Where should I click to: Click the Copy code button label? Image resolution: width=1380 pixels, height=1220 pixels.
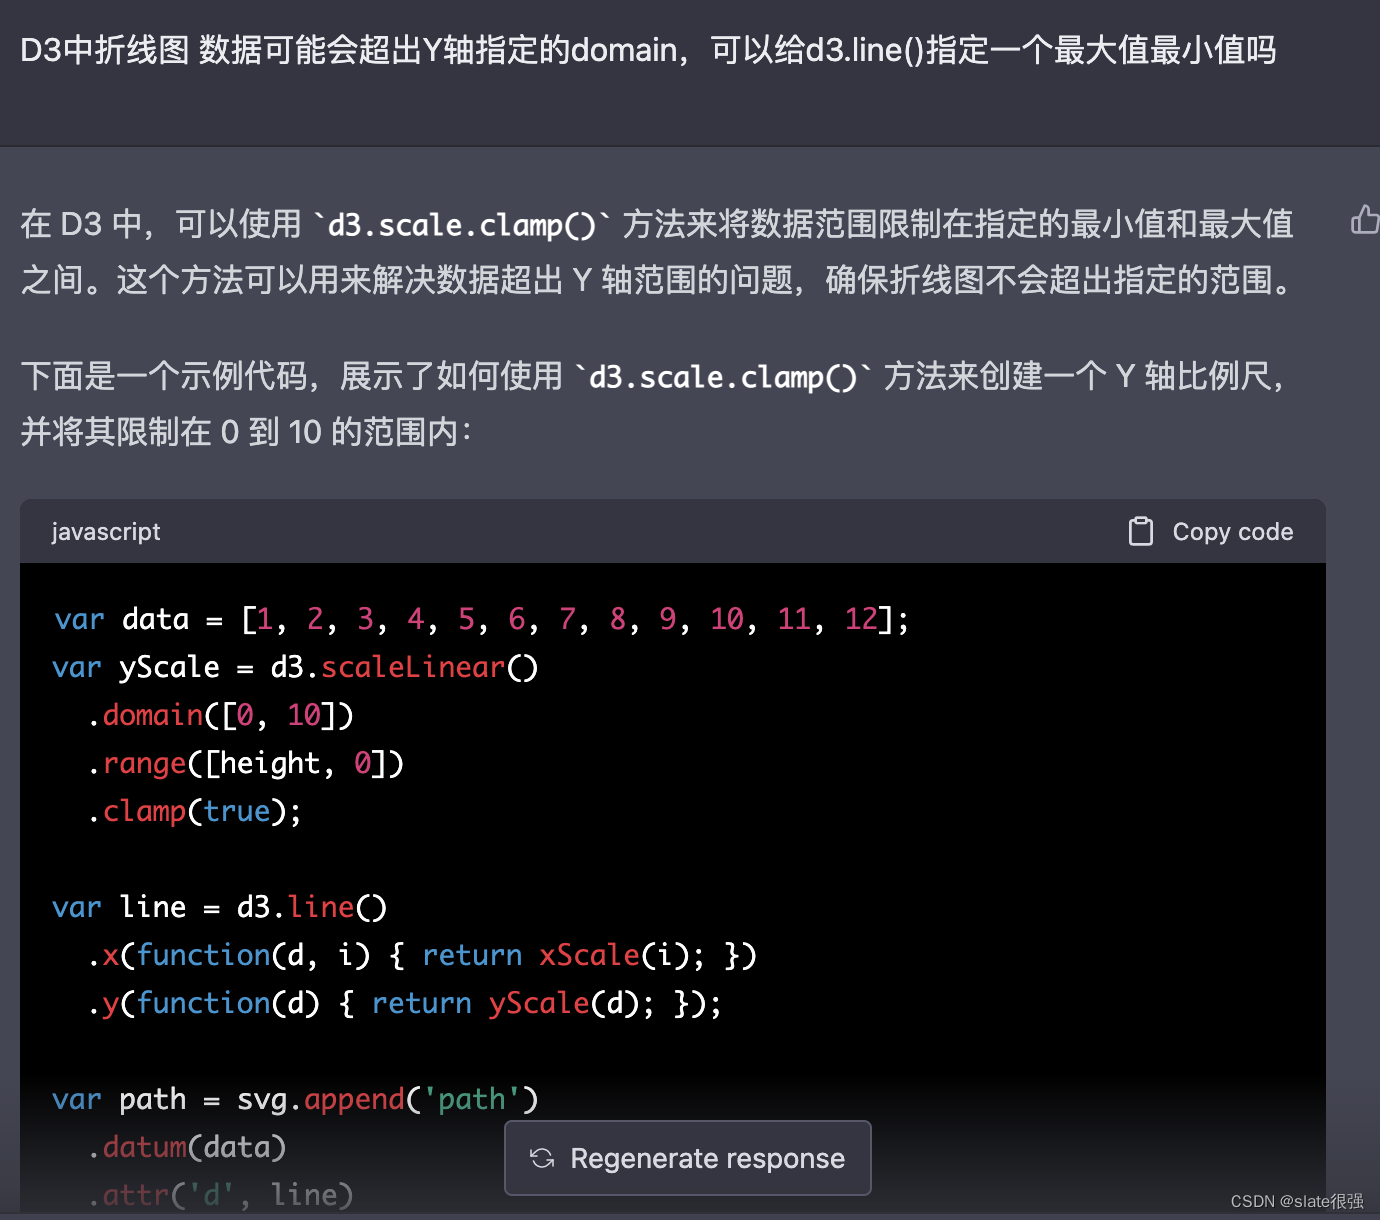1233,532
